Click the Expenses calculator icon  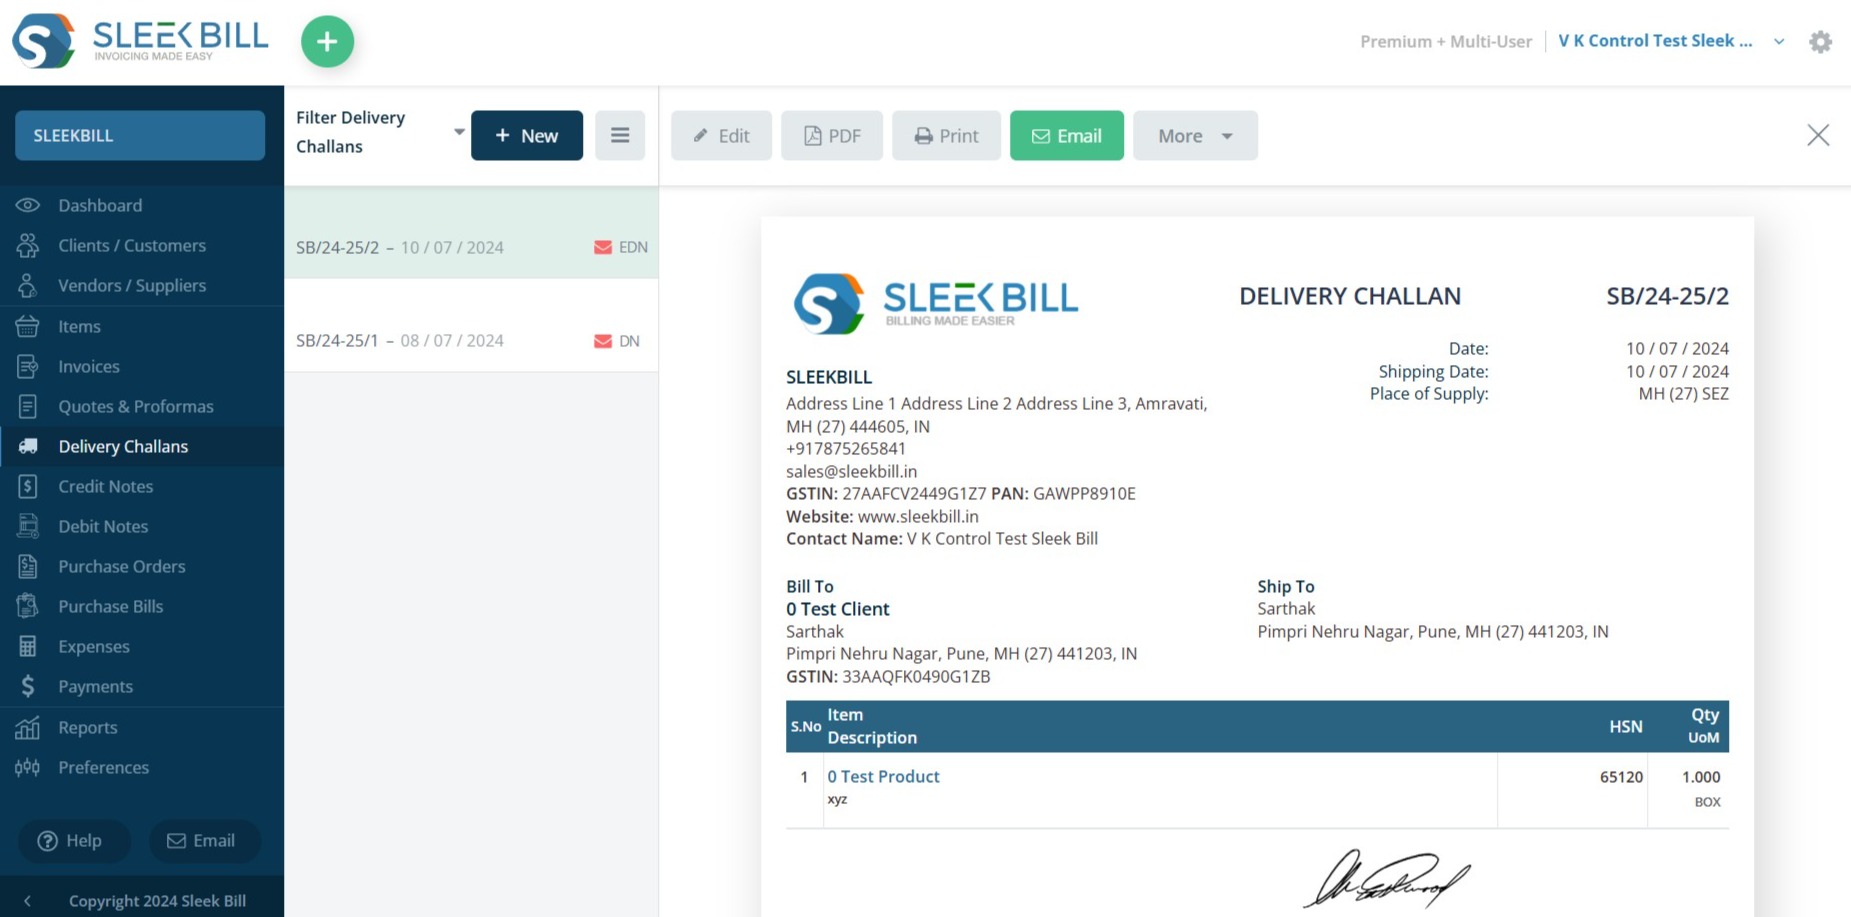coord(28,646)
